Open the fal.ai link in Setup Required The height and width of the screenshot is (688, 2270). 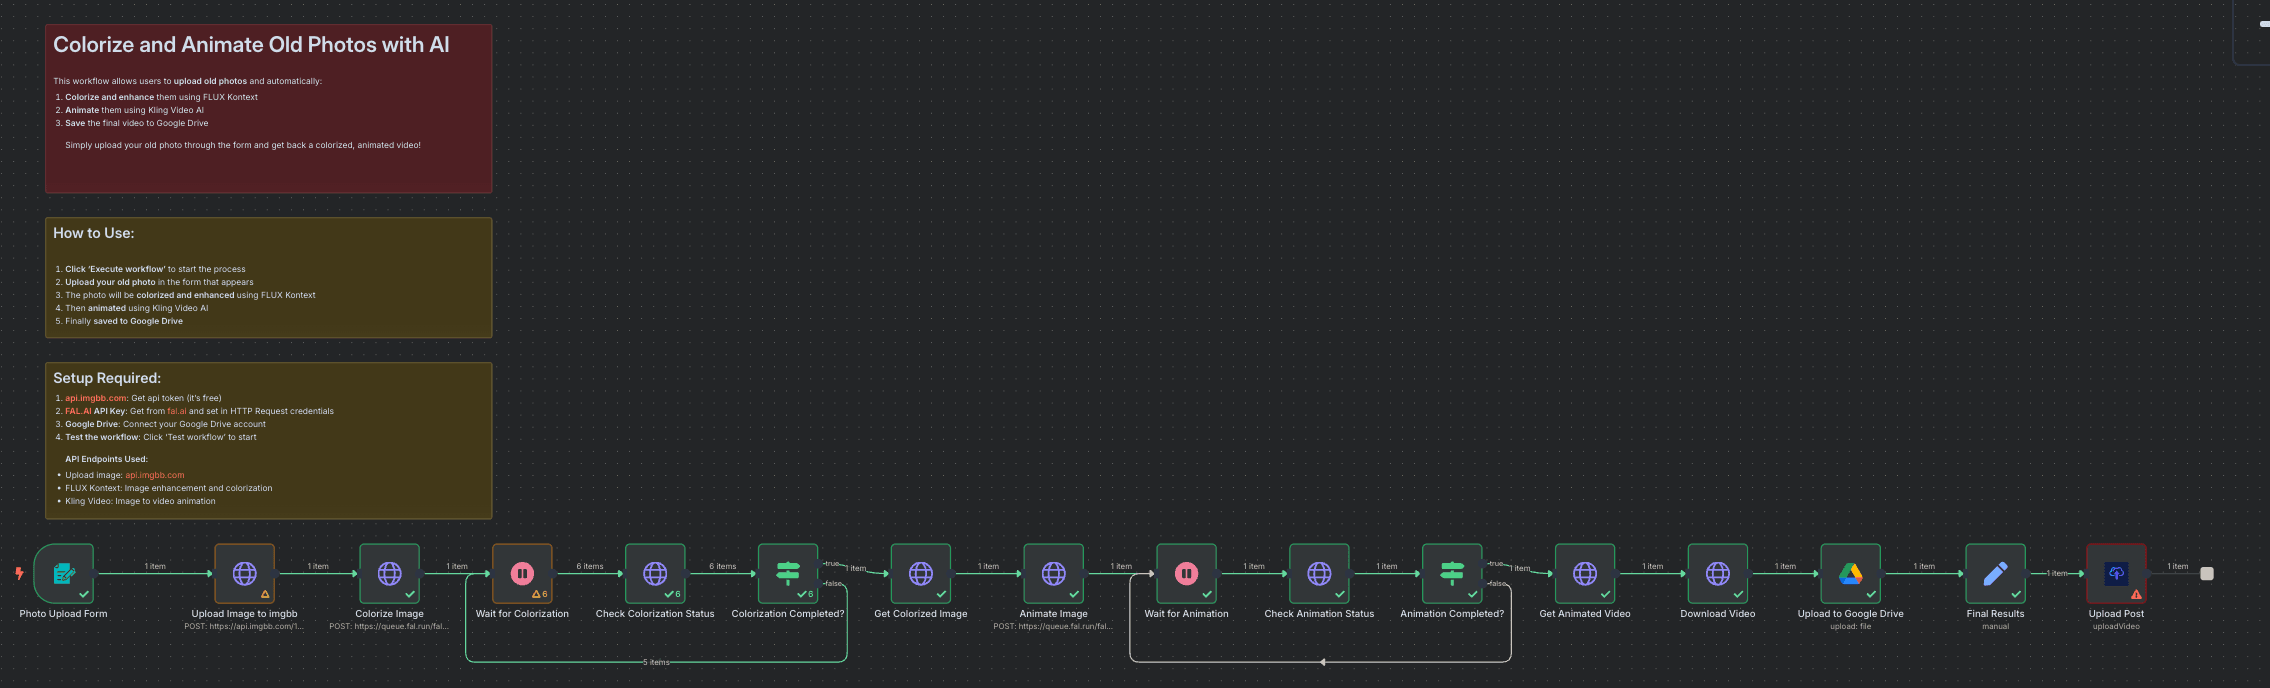tap(177, 411)
